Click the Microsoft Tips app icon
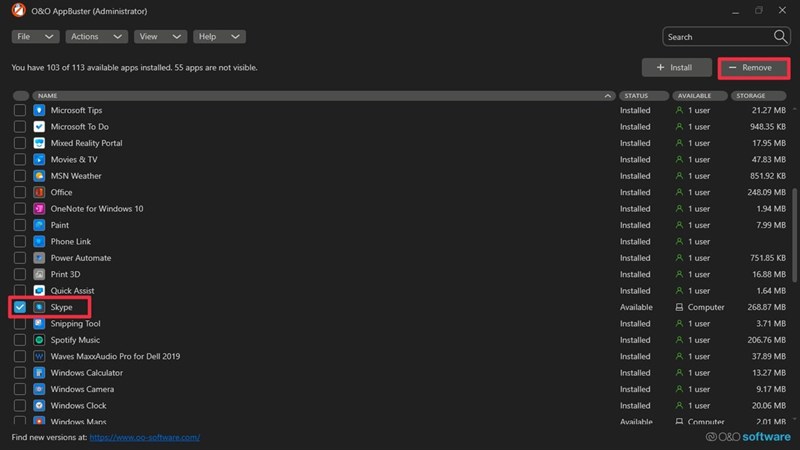The width and height of the screenshot is (800, 450). 39,110
